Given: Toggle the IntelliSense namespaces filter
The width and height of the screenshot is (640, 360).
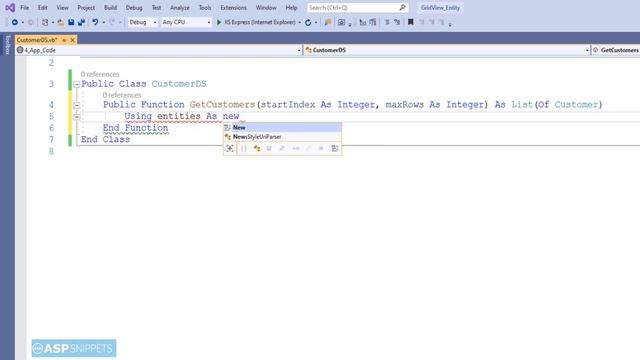Looking at the screenshot, I should coord(244,149).
